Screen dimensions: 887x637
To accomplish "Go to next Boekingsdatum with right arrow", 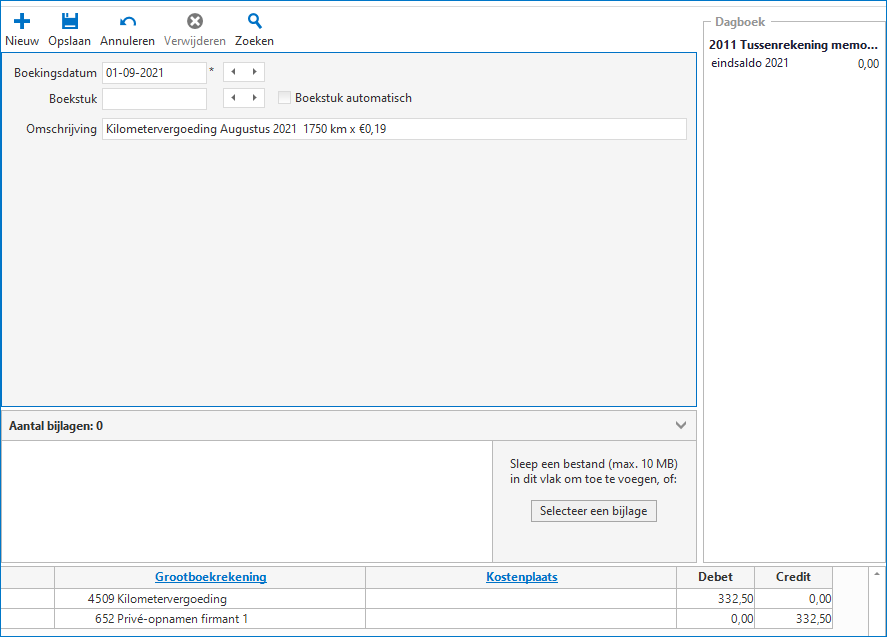I will [254, 72].
